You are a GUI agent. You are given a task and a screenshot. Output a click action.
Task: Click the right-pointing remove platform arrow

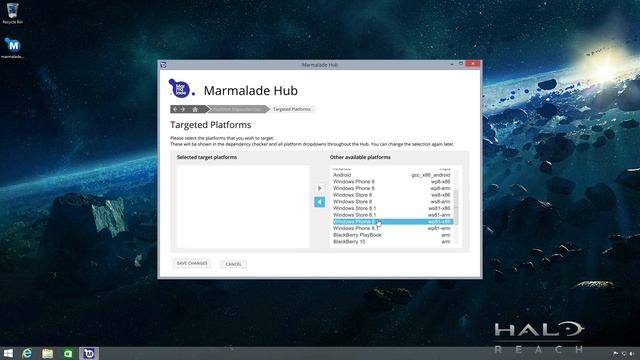(320, 188)
